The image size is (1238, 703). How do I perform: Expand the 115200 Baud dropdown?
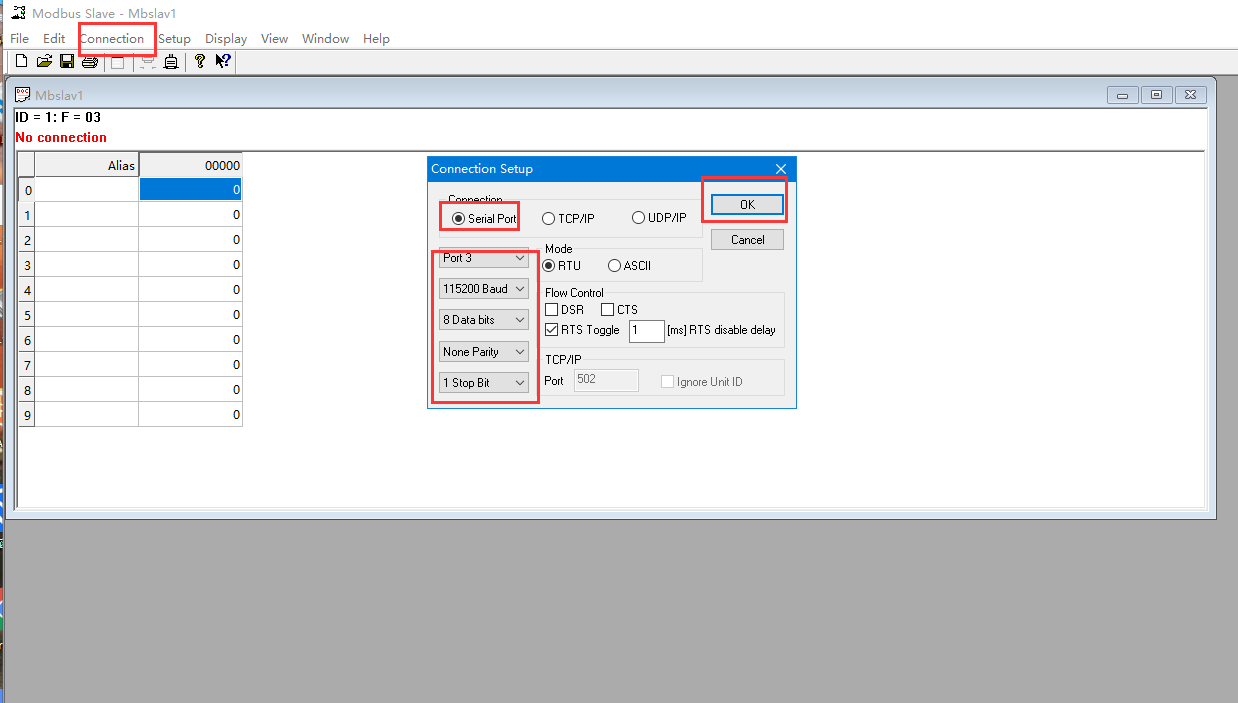coord(484,289)
